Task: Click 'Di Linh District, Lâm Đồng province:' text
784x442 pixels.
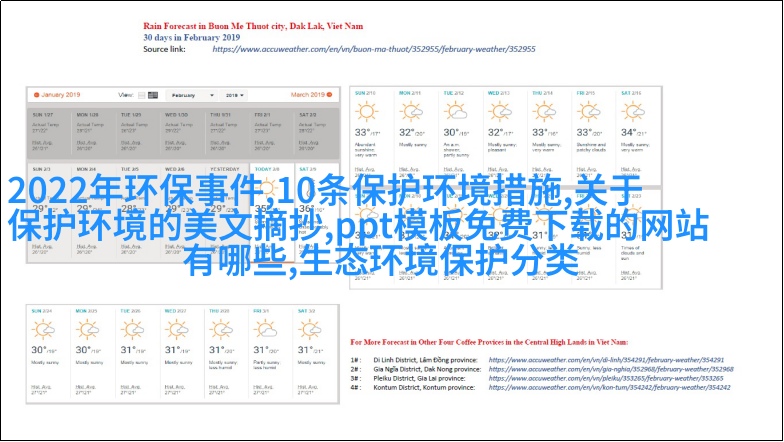Action: [x=426, y=360]
